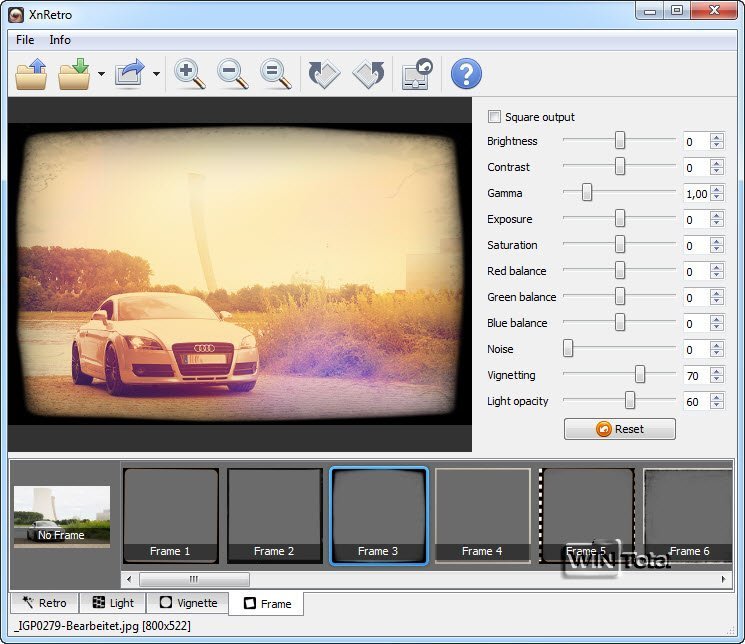
Task: Expand the Share button dropdown arrow
Action: [x=156, y=75]
